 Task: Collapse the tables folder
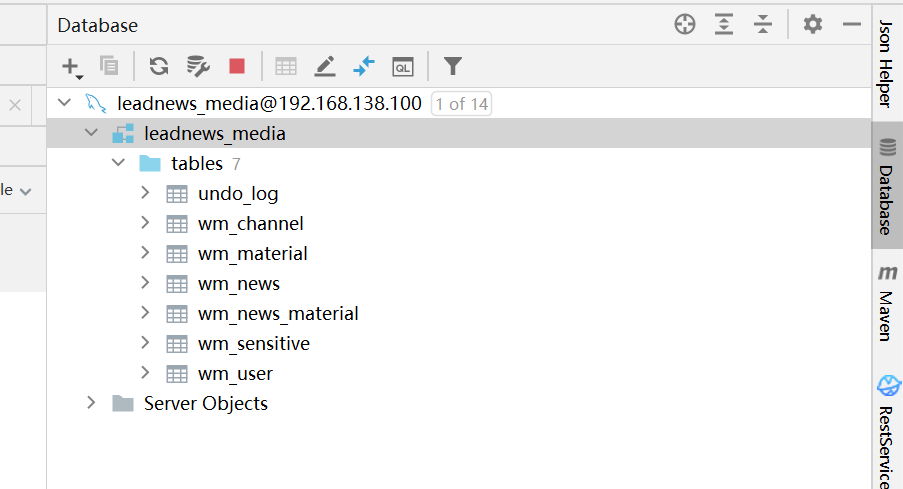coord(118,163)
